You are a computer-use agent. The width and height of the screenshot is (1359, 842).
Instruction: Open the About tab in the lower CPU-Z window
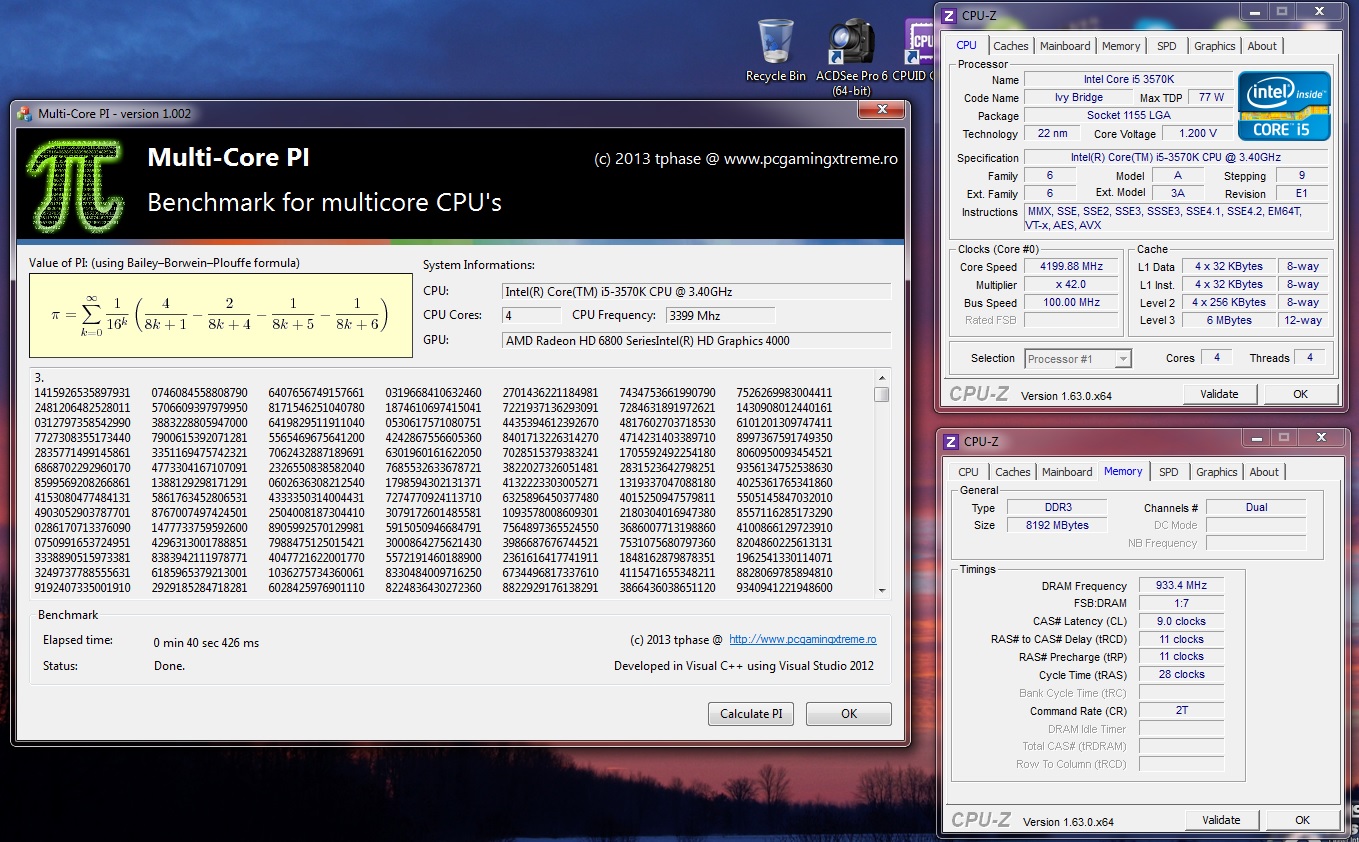1264,472
